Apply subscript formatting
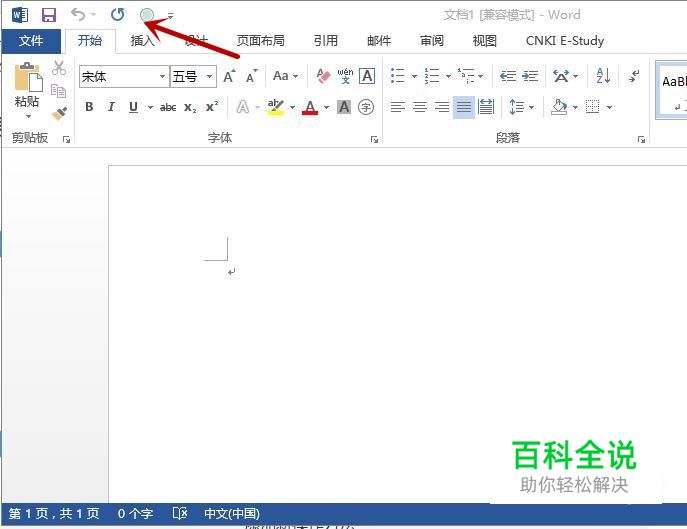 coord(190,107)
